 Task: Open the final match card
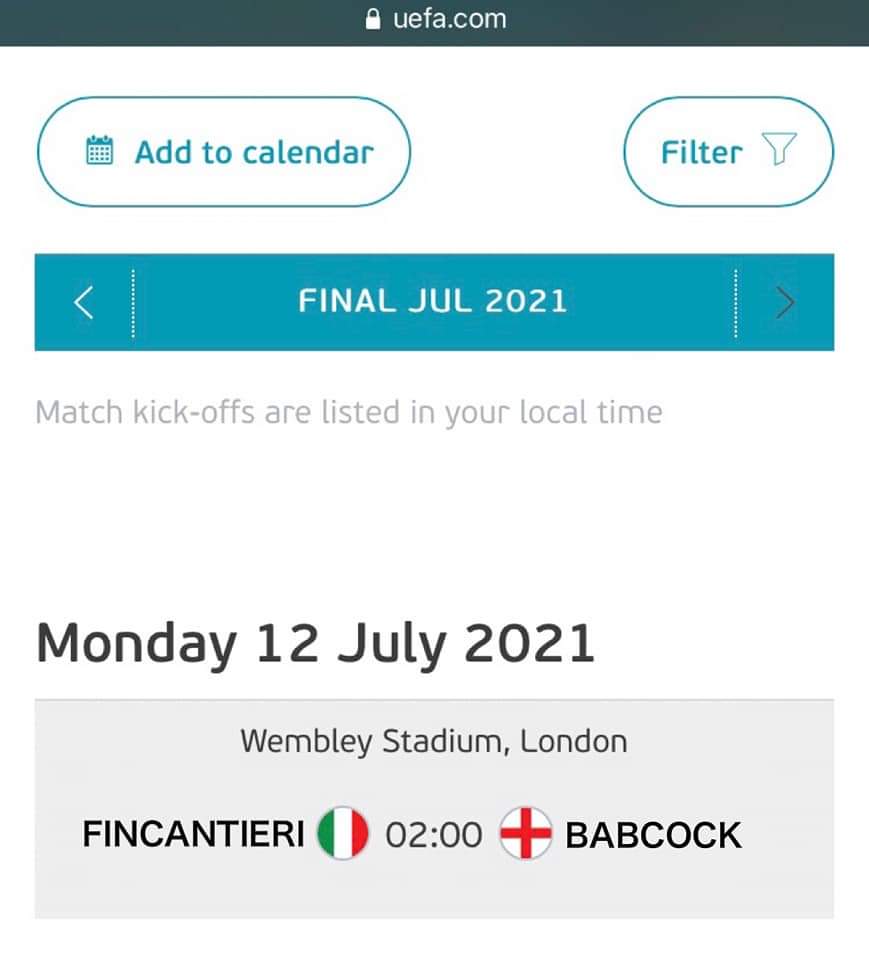coord(434,880)
